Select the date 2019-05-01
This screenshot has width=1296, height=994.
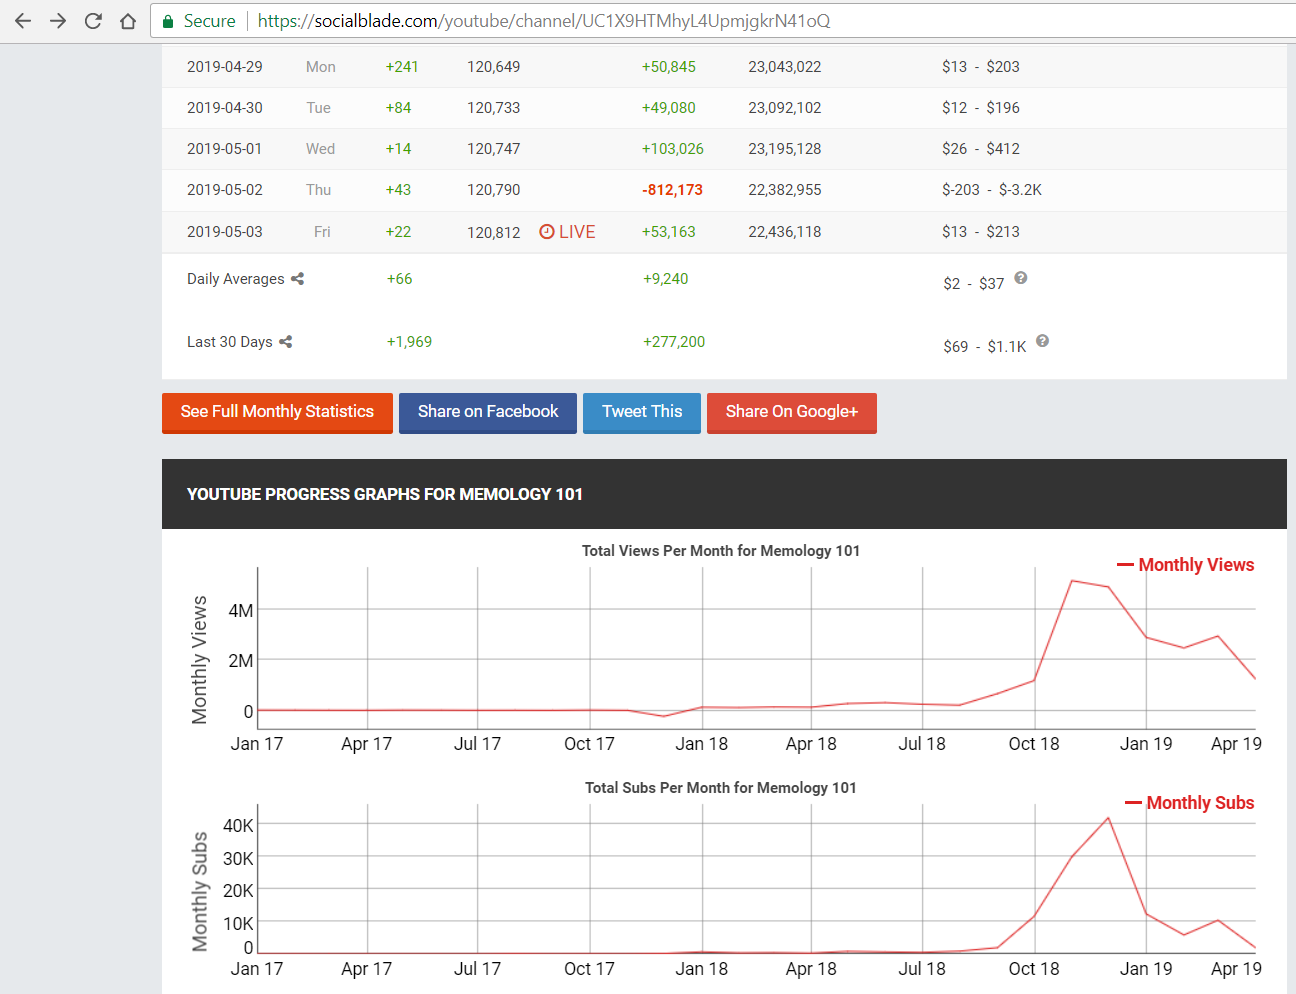[x=225, y=149]
